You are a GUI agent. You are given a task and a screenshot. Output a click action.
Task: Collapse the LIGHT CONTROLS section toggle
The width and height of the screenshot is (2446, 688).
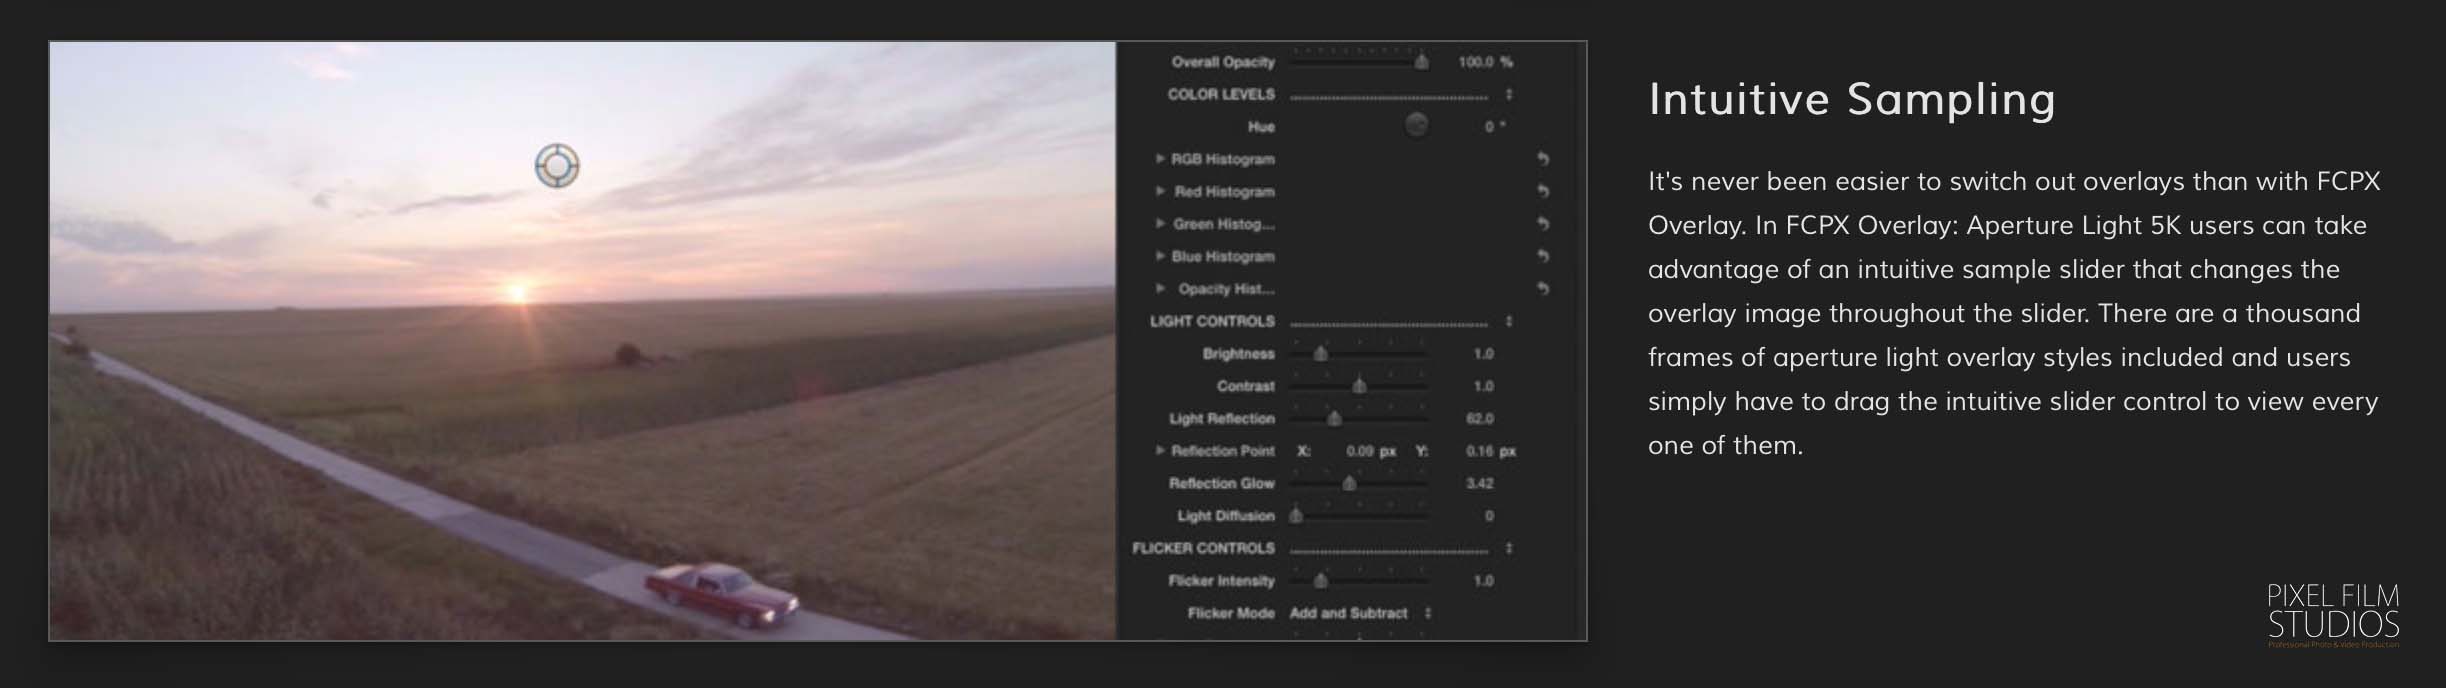1509,321
